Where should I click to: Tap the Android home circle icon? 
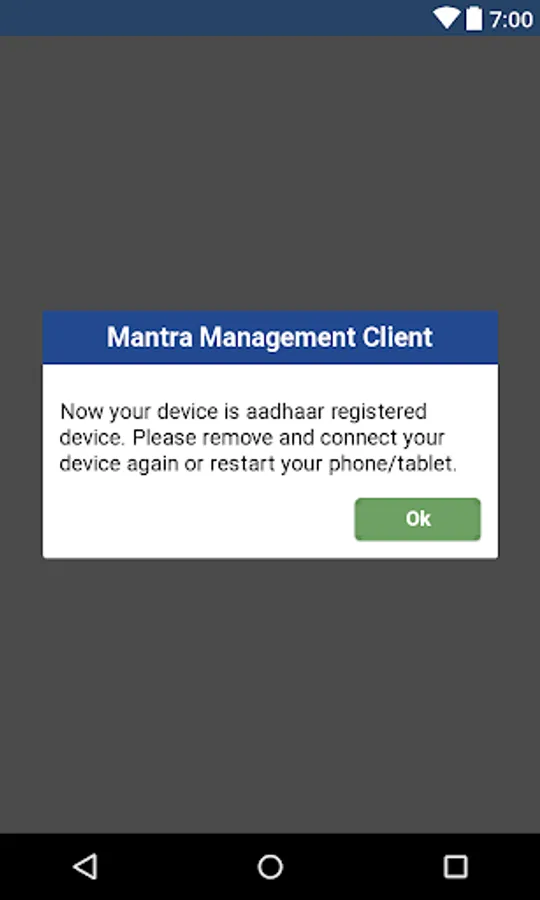(270, 867)
